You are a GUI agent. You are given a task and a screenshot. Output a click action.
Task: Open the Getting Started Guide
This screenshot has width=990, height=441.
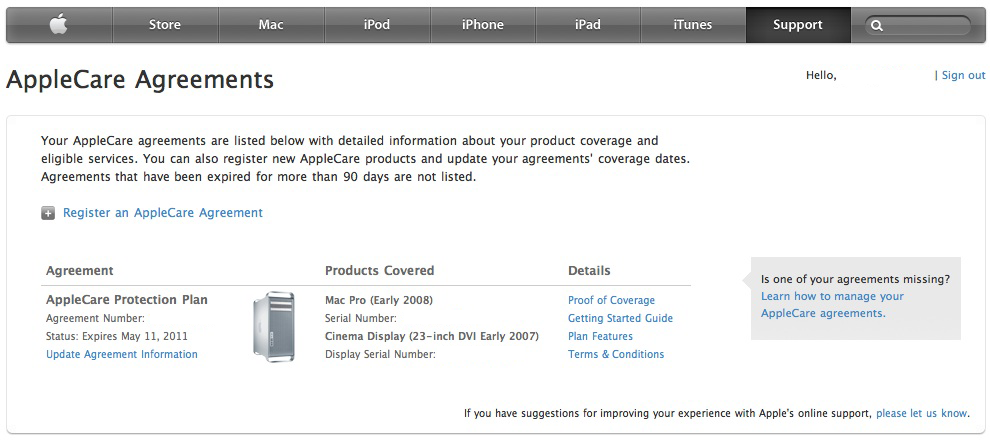620,318
